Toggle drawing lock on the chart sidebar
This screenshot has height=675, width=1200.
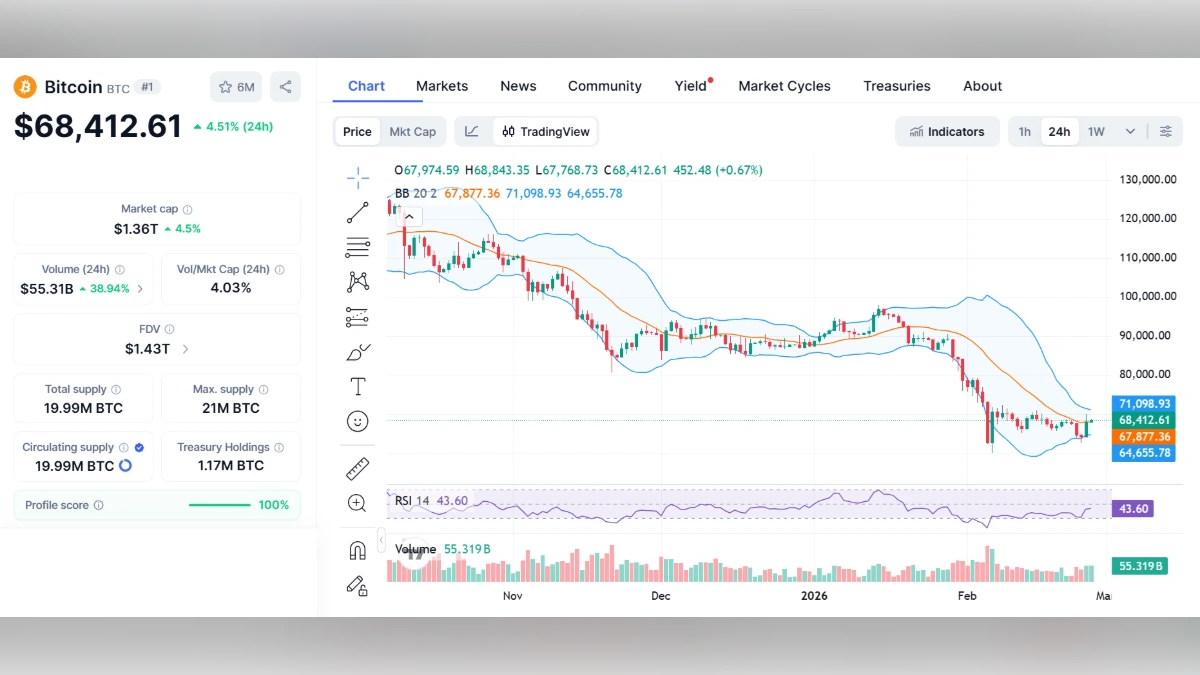357,586
